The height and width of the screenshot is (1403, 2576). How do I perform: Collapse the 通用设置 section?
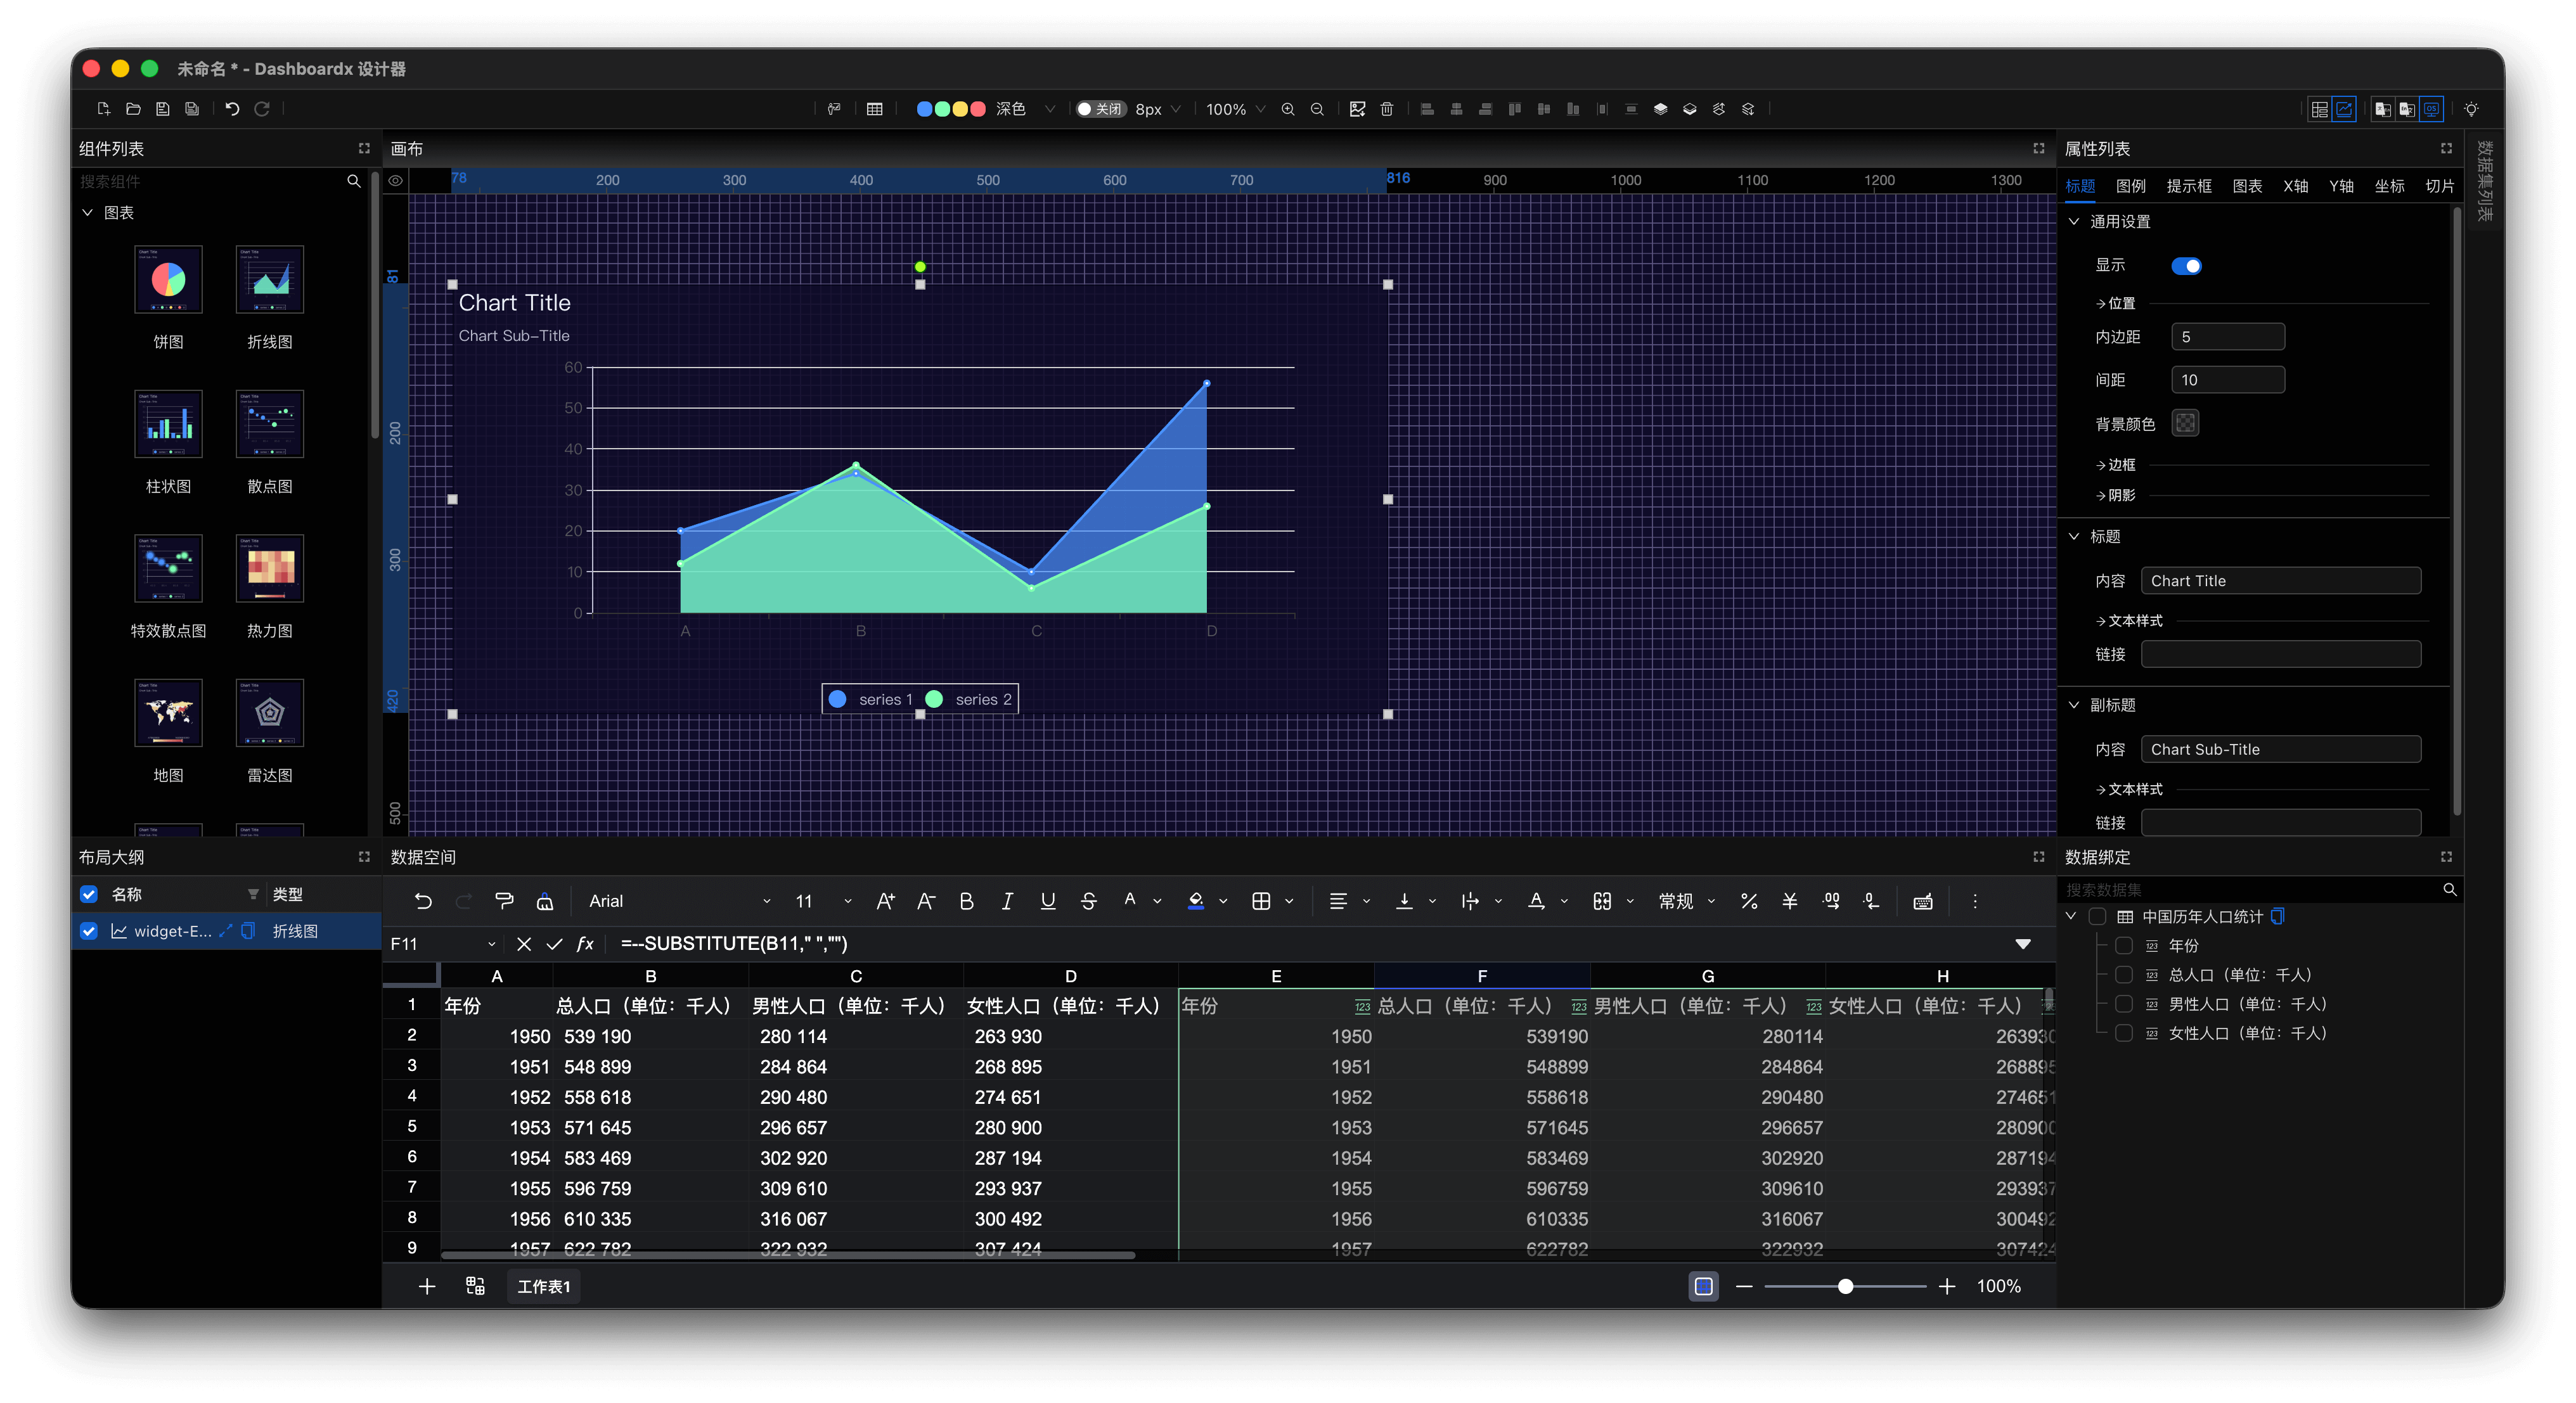(x=2074, y=222)
